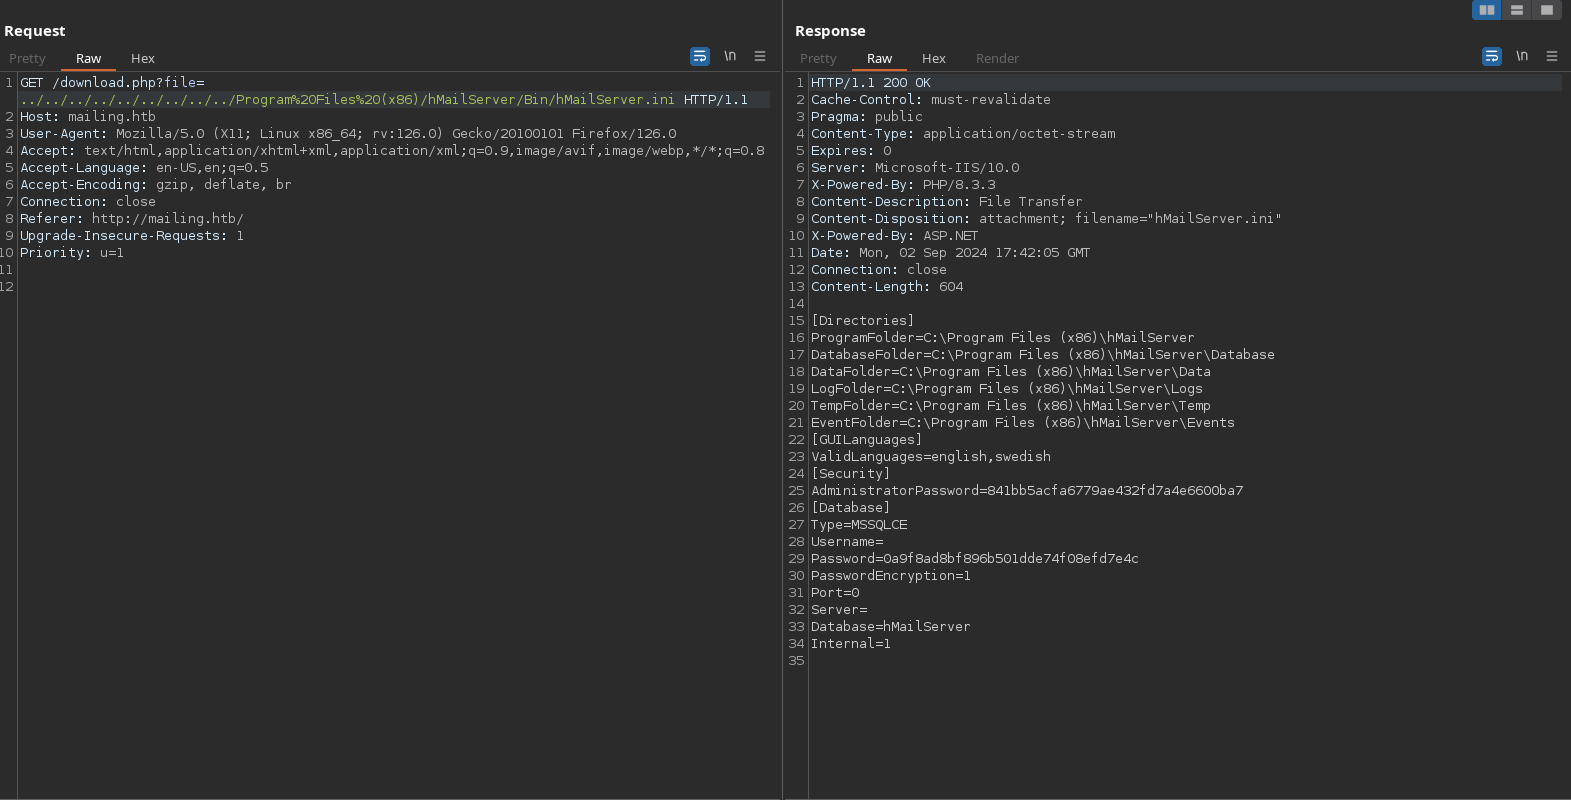Click the Accept-Language header in request
The width and height of the screenshot is (1571, 800).
pos(144,168)
